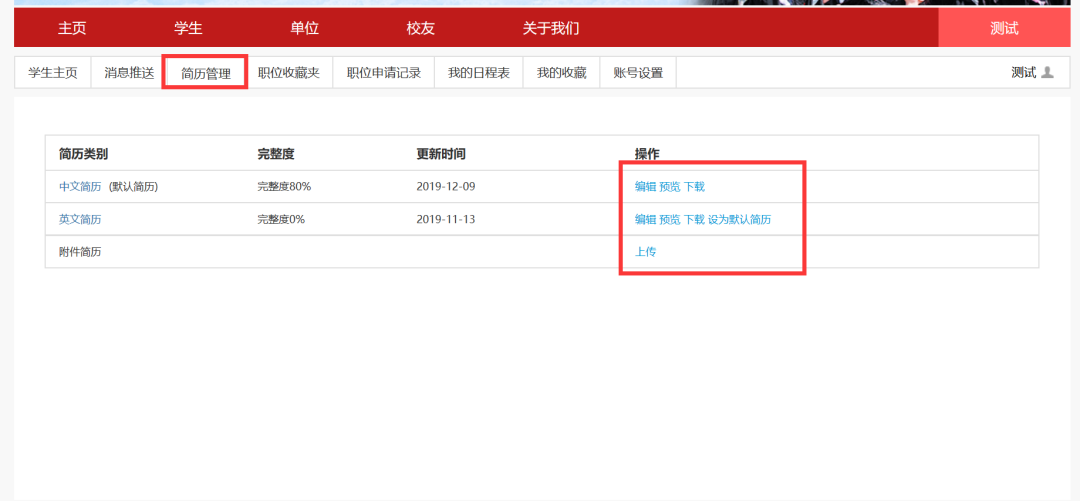
Task: Open the 英文简历 resume link
Action: 80,220
